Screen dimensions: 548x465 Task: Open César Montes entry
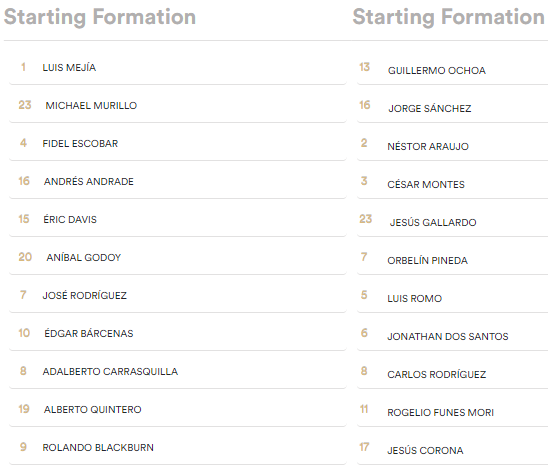click(453, 181)
